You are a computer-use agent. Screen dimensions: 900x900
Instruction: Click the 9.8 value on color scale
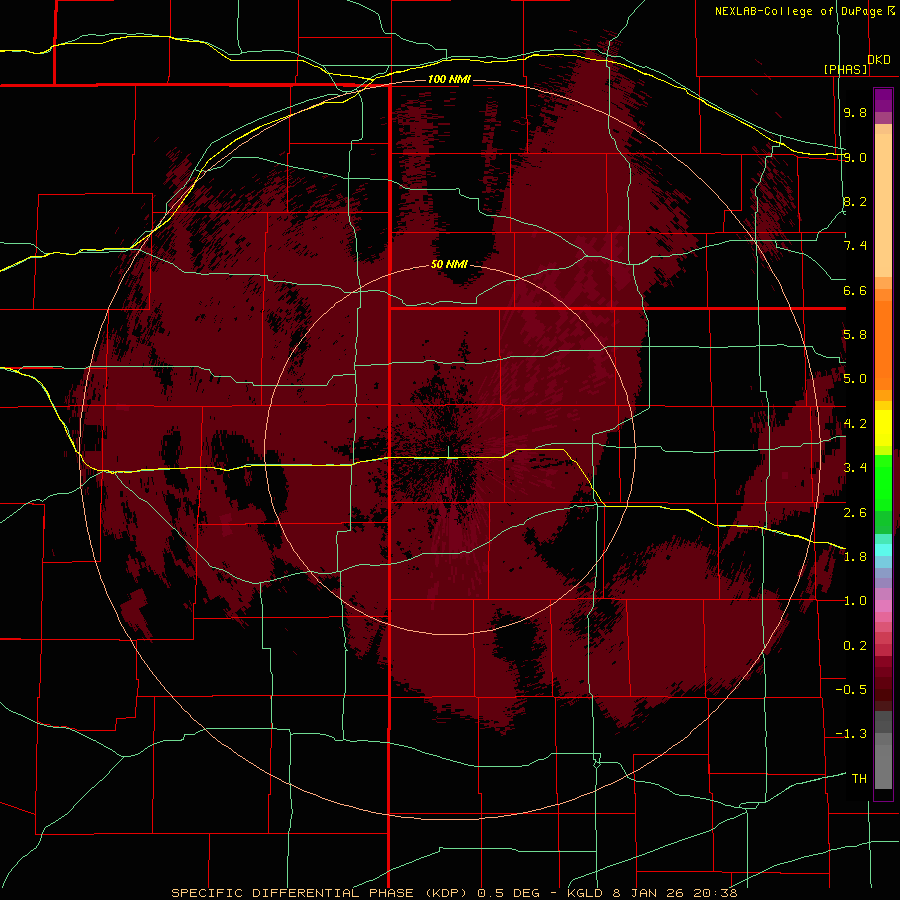[855, 112]
